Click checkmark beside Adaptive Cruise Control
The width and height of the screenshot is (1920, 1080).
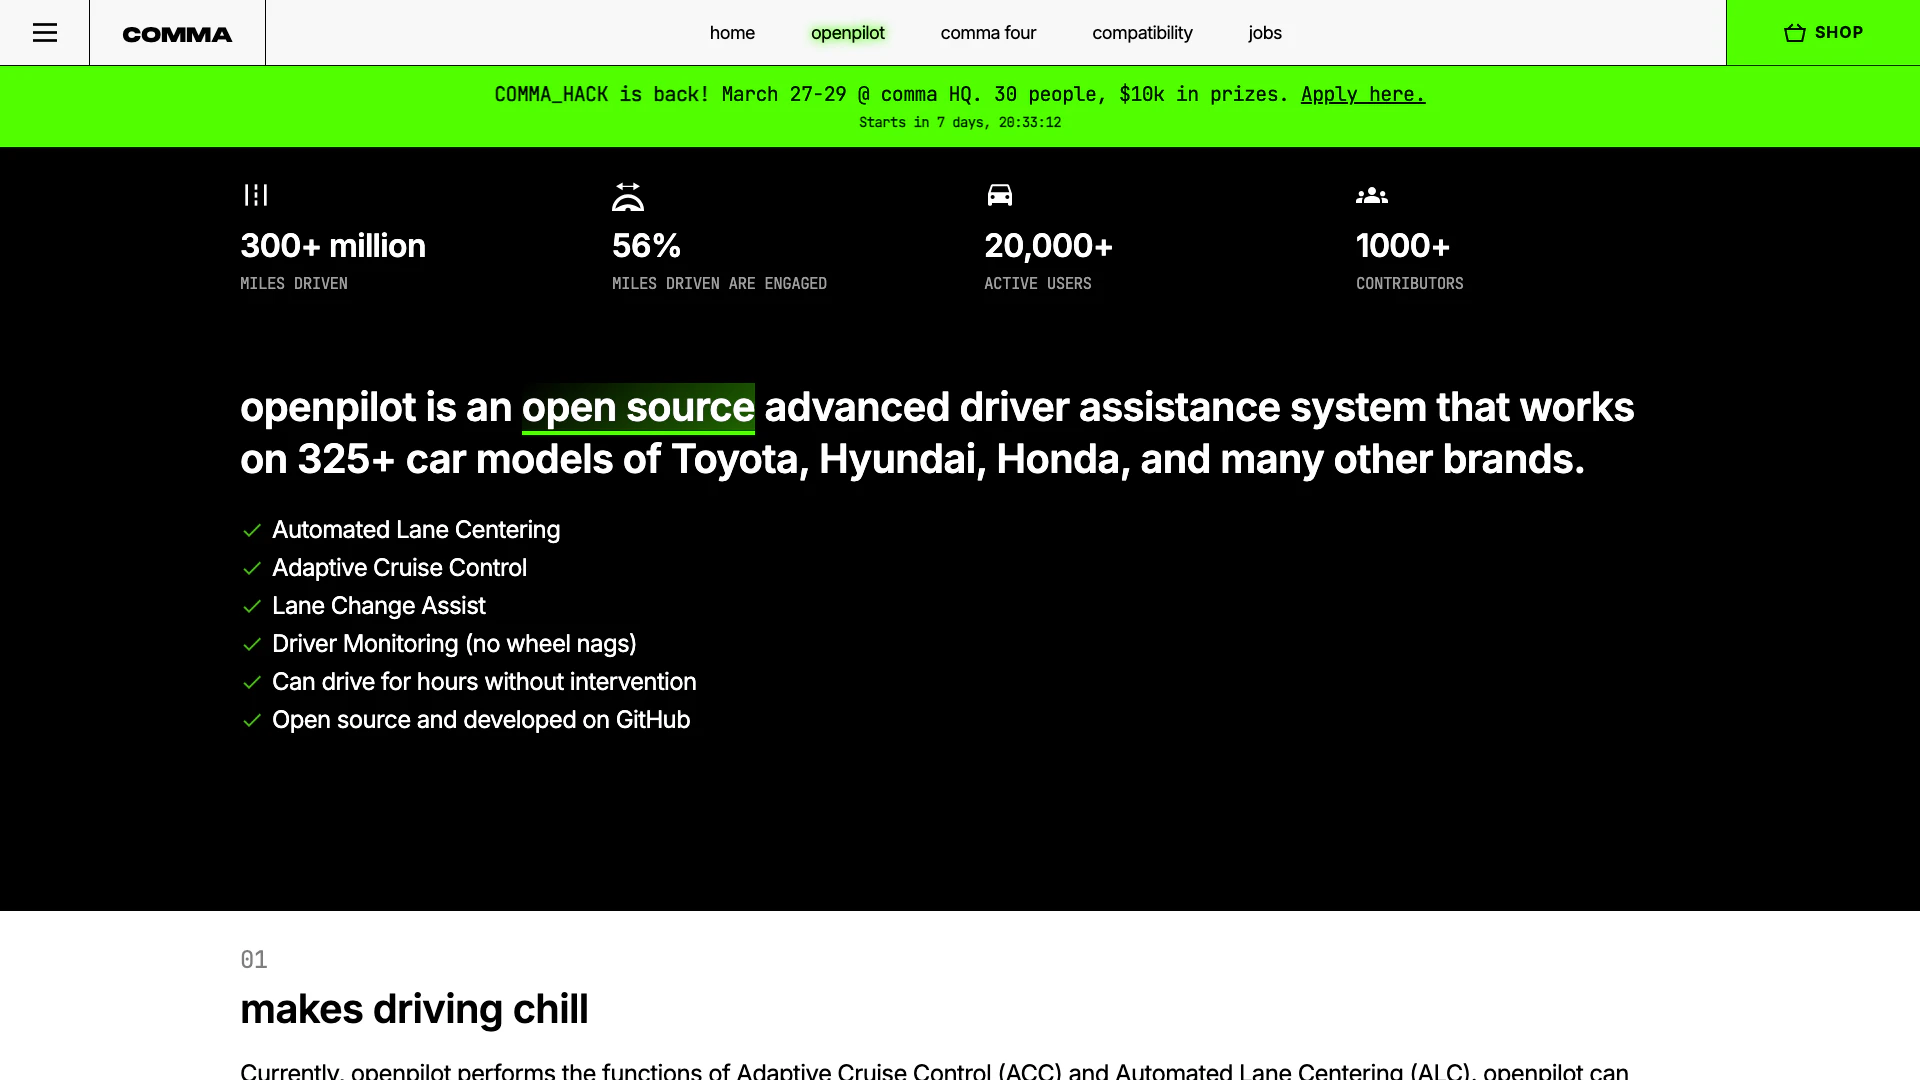click(252, 568)
